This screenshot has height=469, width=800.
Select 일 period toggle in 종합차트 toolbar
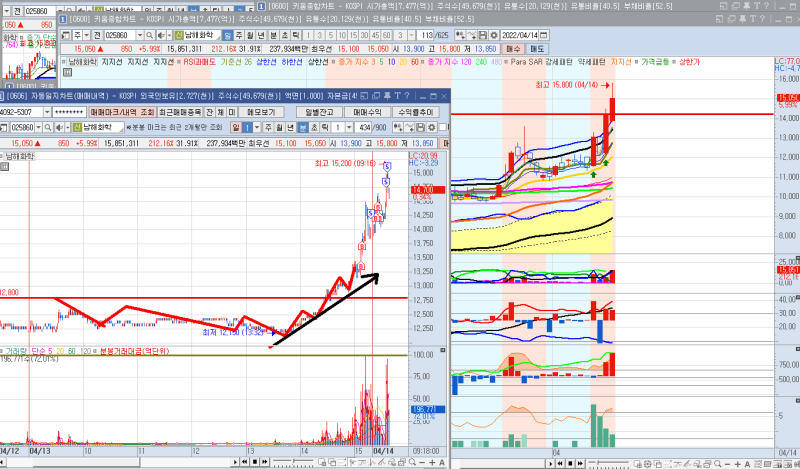(x=227, y=35)
